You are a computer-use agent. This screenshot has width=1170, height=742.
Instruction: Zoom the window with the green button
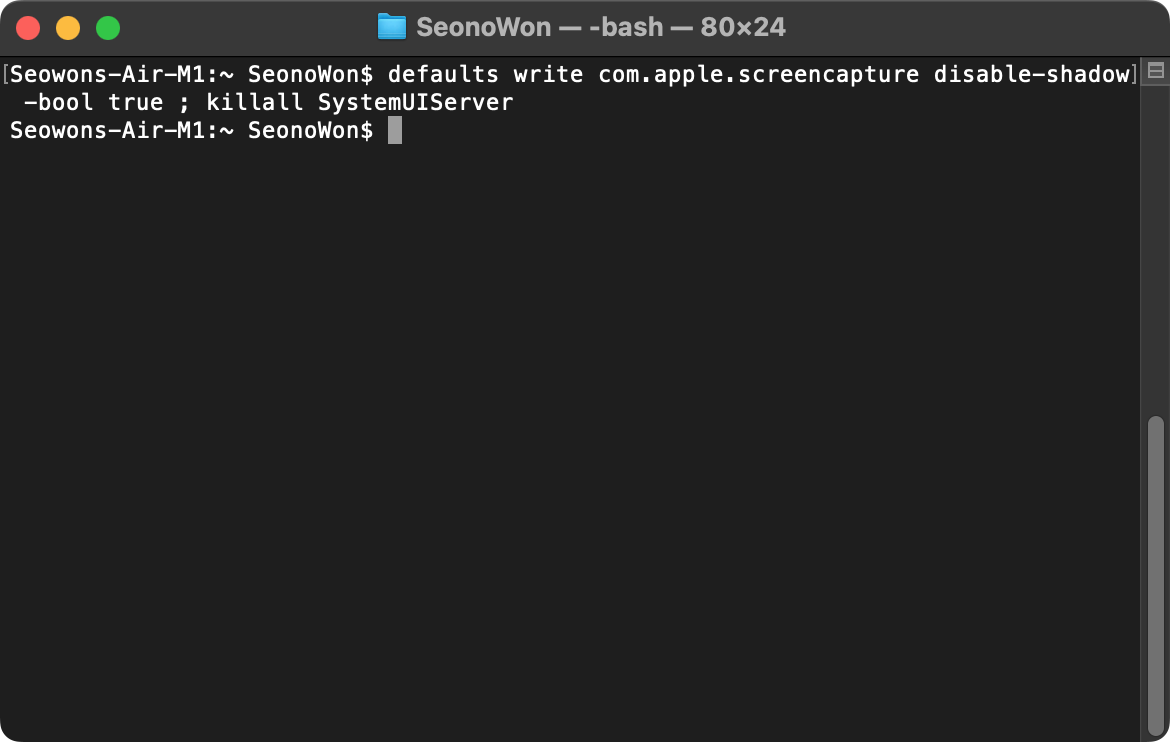pos(108,28)
